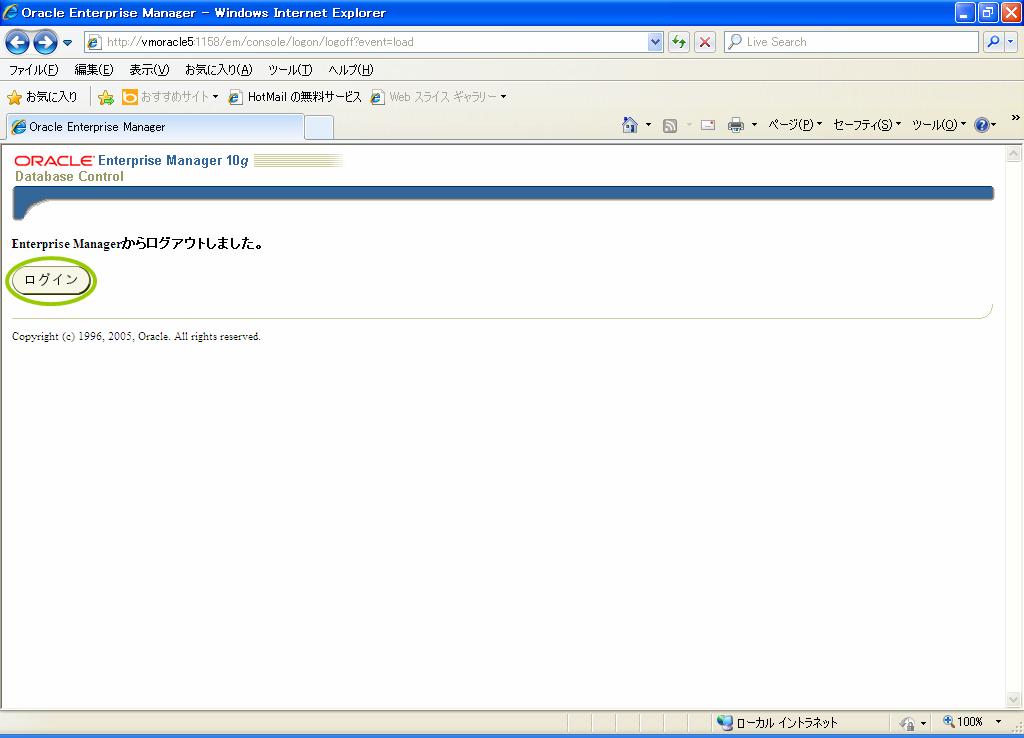This screenshot has width=1024, height=738.
Task: Open the ページ(P) command menu
Action: point(795,125)
